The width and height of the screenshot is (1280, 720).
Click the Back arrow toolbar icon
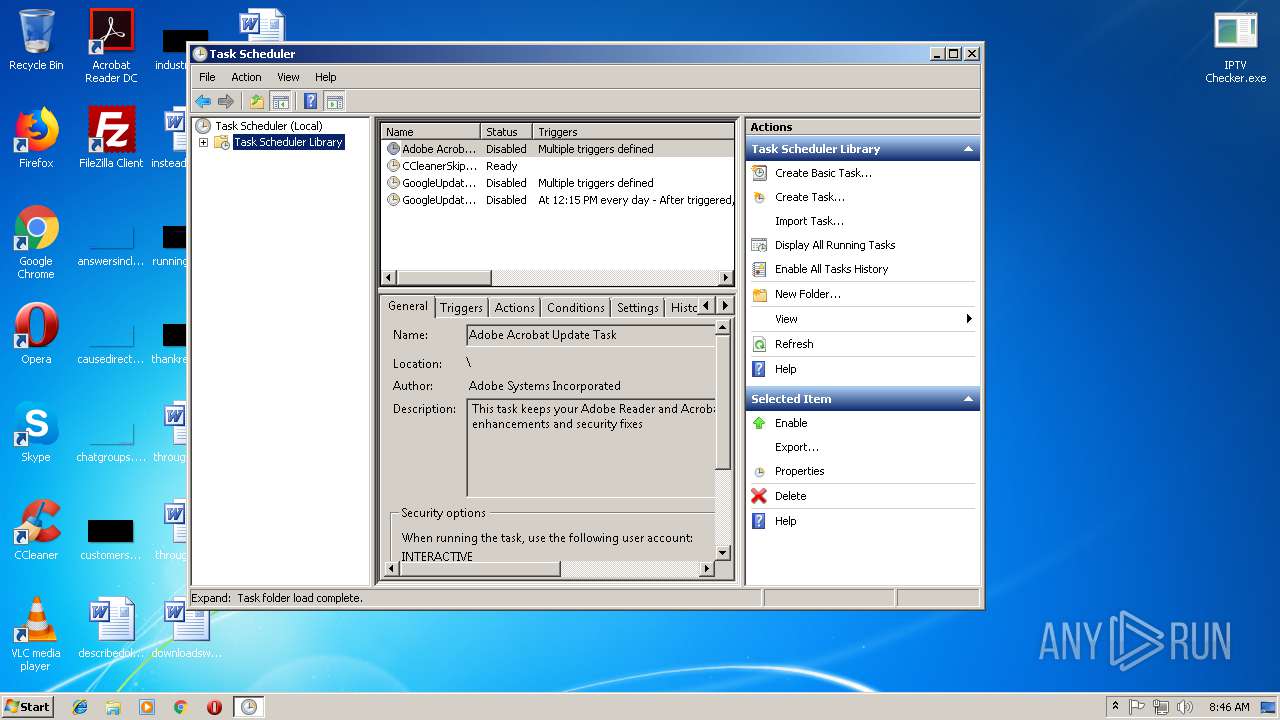[203, 101]
